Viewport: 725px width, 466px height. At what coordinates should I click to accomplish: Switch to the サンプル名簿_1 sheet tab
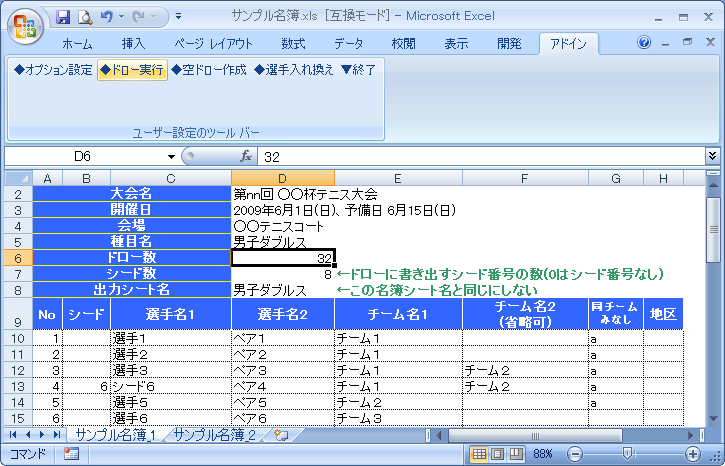tap(116, 435)
